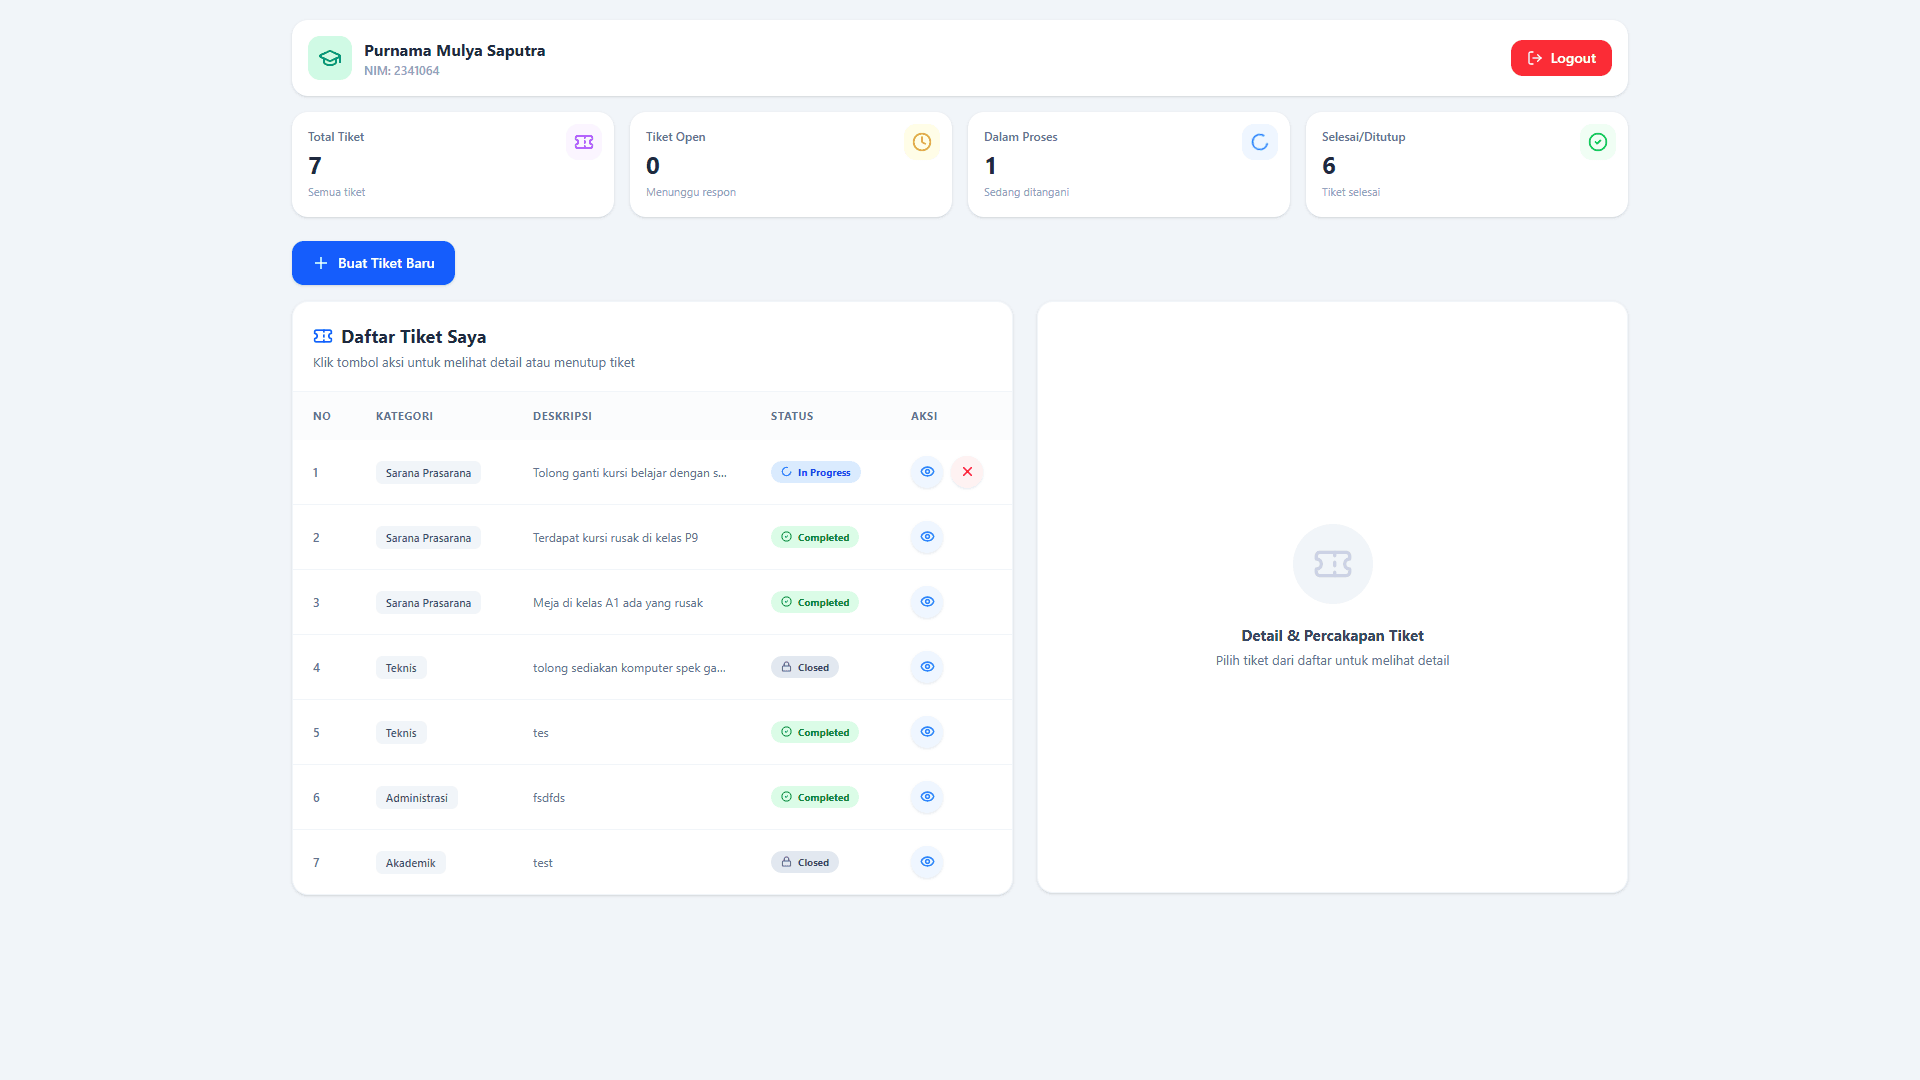
Task: Open eye icon for the 'tes' ticket
Action: [927, 732]
